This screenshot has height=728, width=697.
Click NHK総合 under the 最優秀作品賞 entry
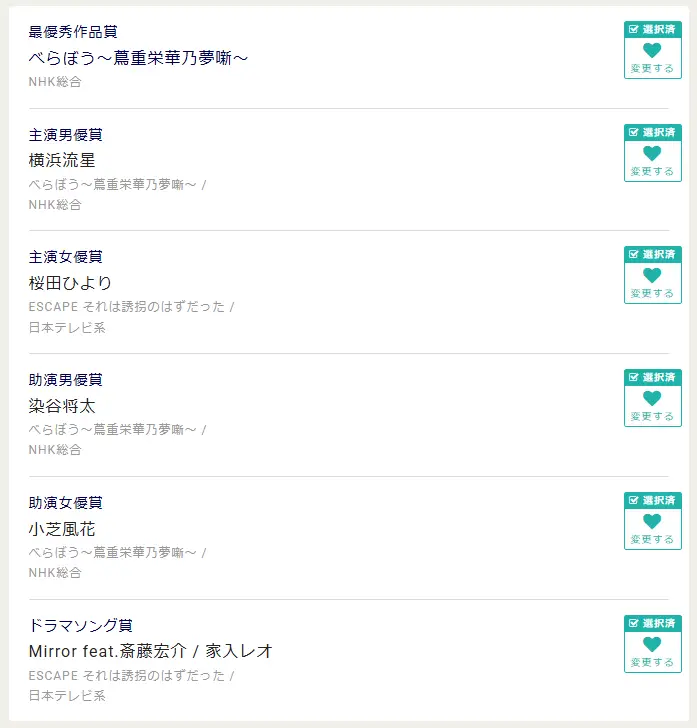point(55,82)
